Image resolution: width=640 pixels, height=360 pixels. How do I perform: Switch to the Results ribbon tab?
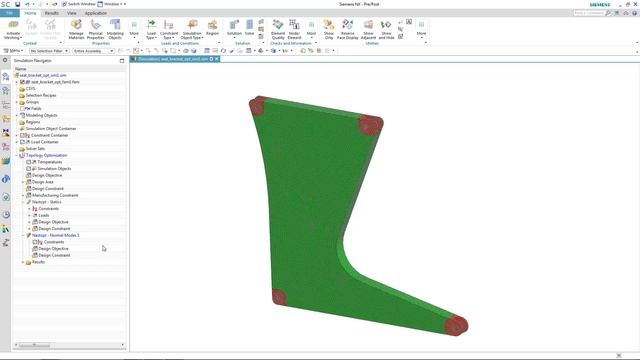coord(51,13)
